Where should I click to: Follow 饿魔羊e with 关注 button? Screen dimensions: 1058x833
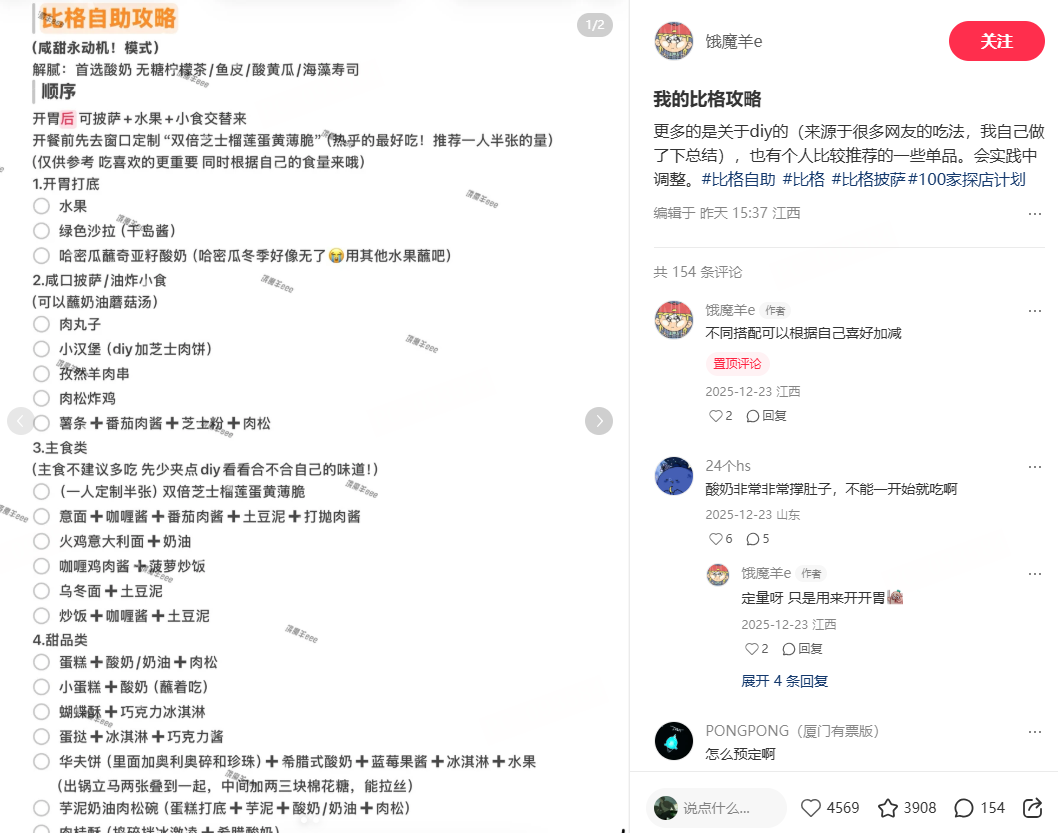(x=996, y=41)
